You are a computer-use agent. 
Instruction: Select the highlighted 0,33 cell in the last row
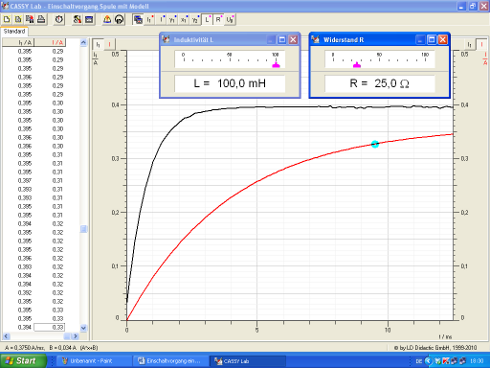point(49,327)
